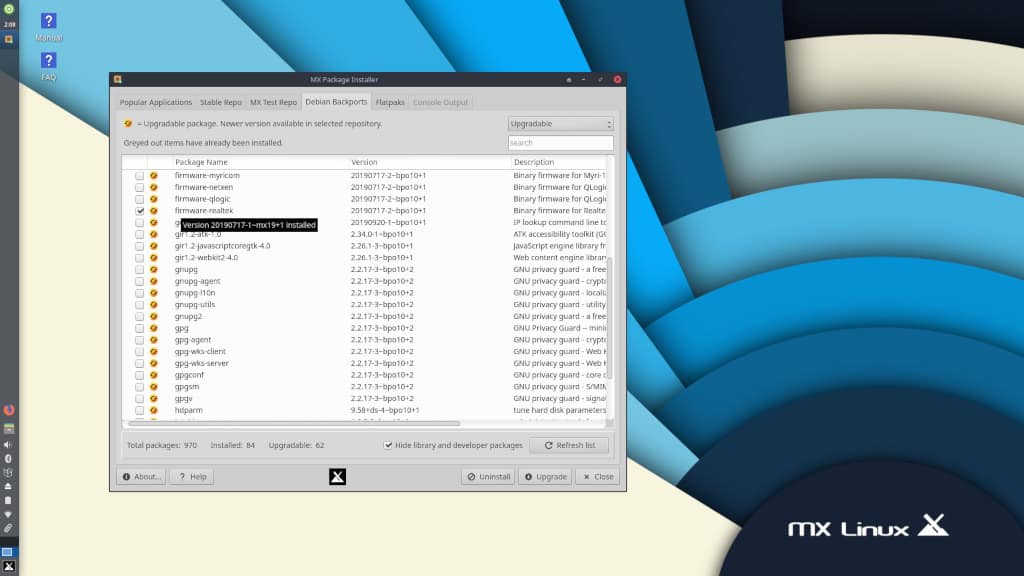Switch to the Stable Repo tab
1024x576 pixels.
220,102
